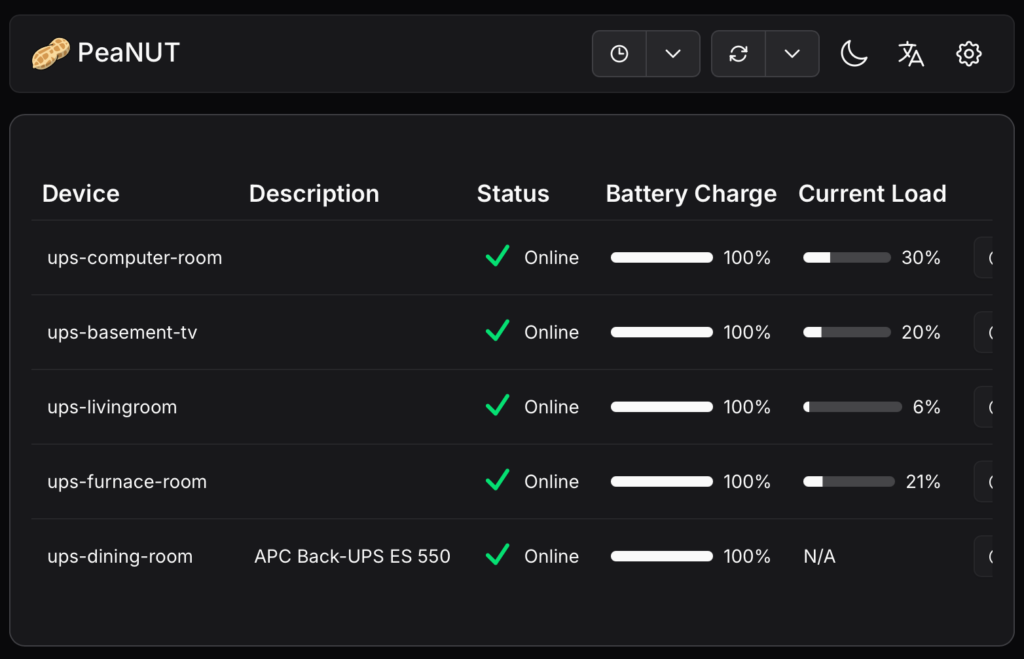This screenshot has height=659, width=1024.
Task: Click green checkmark for ups-dining-room
Action: [497, 555]
